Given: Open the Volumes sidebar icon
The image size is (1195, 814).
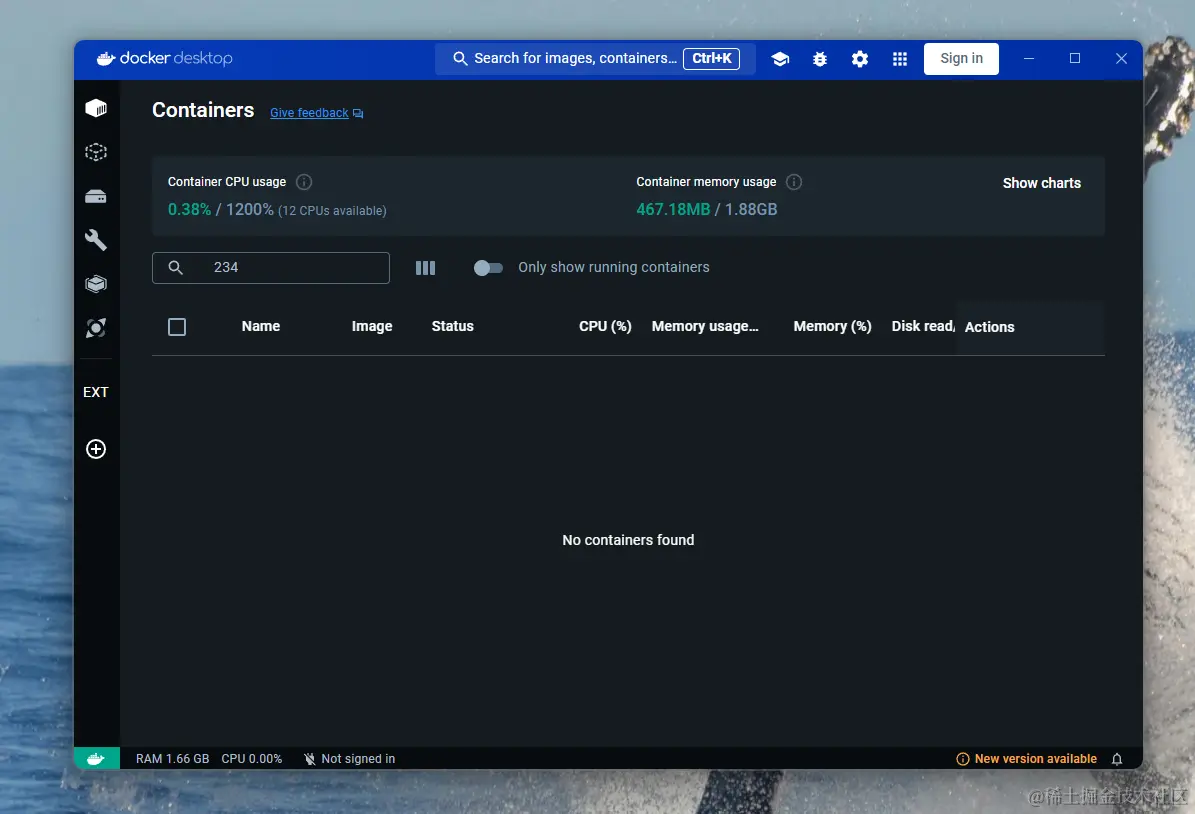Looking at the screenshot, I should click(x=96, y=197).
